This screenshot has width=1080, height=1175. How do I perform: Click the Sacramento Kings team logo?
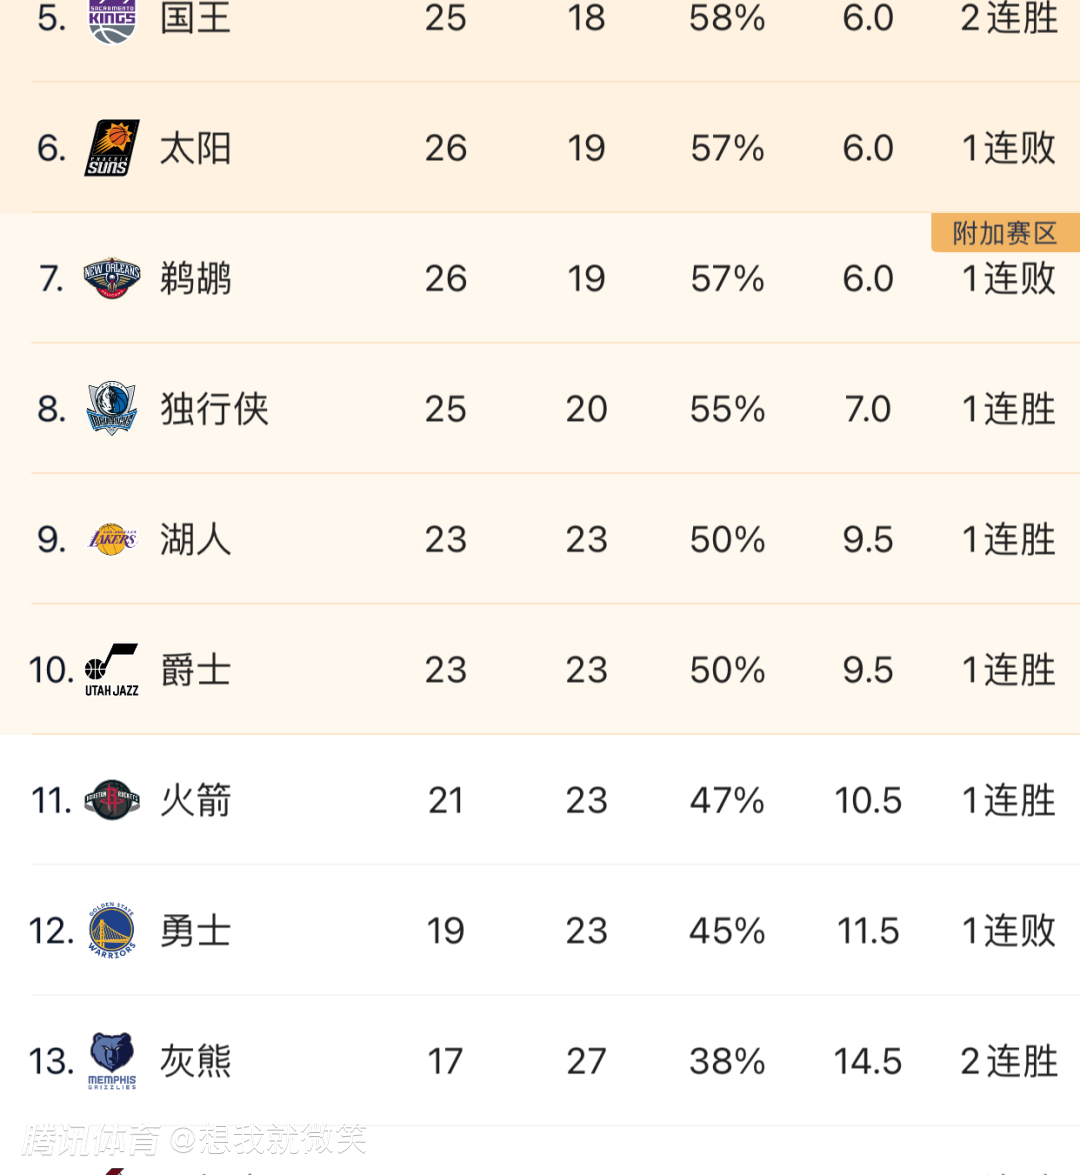click(112, 20)
